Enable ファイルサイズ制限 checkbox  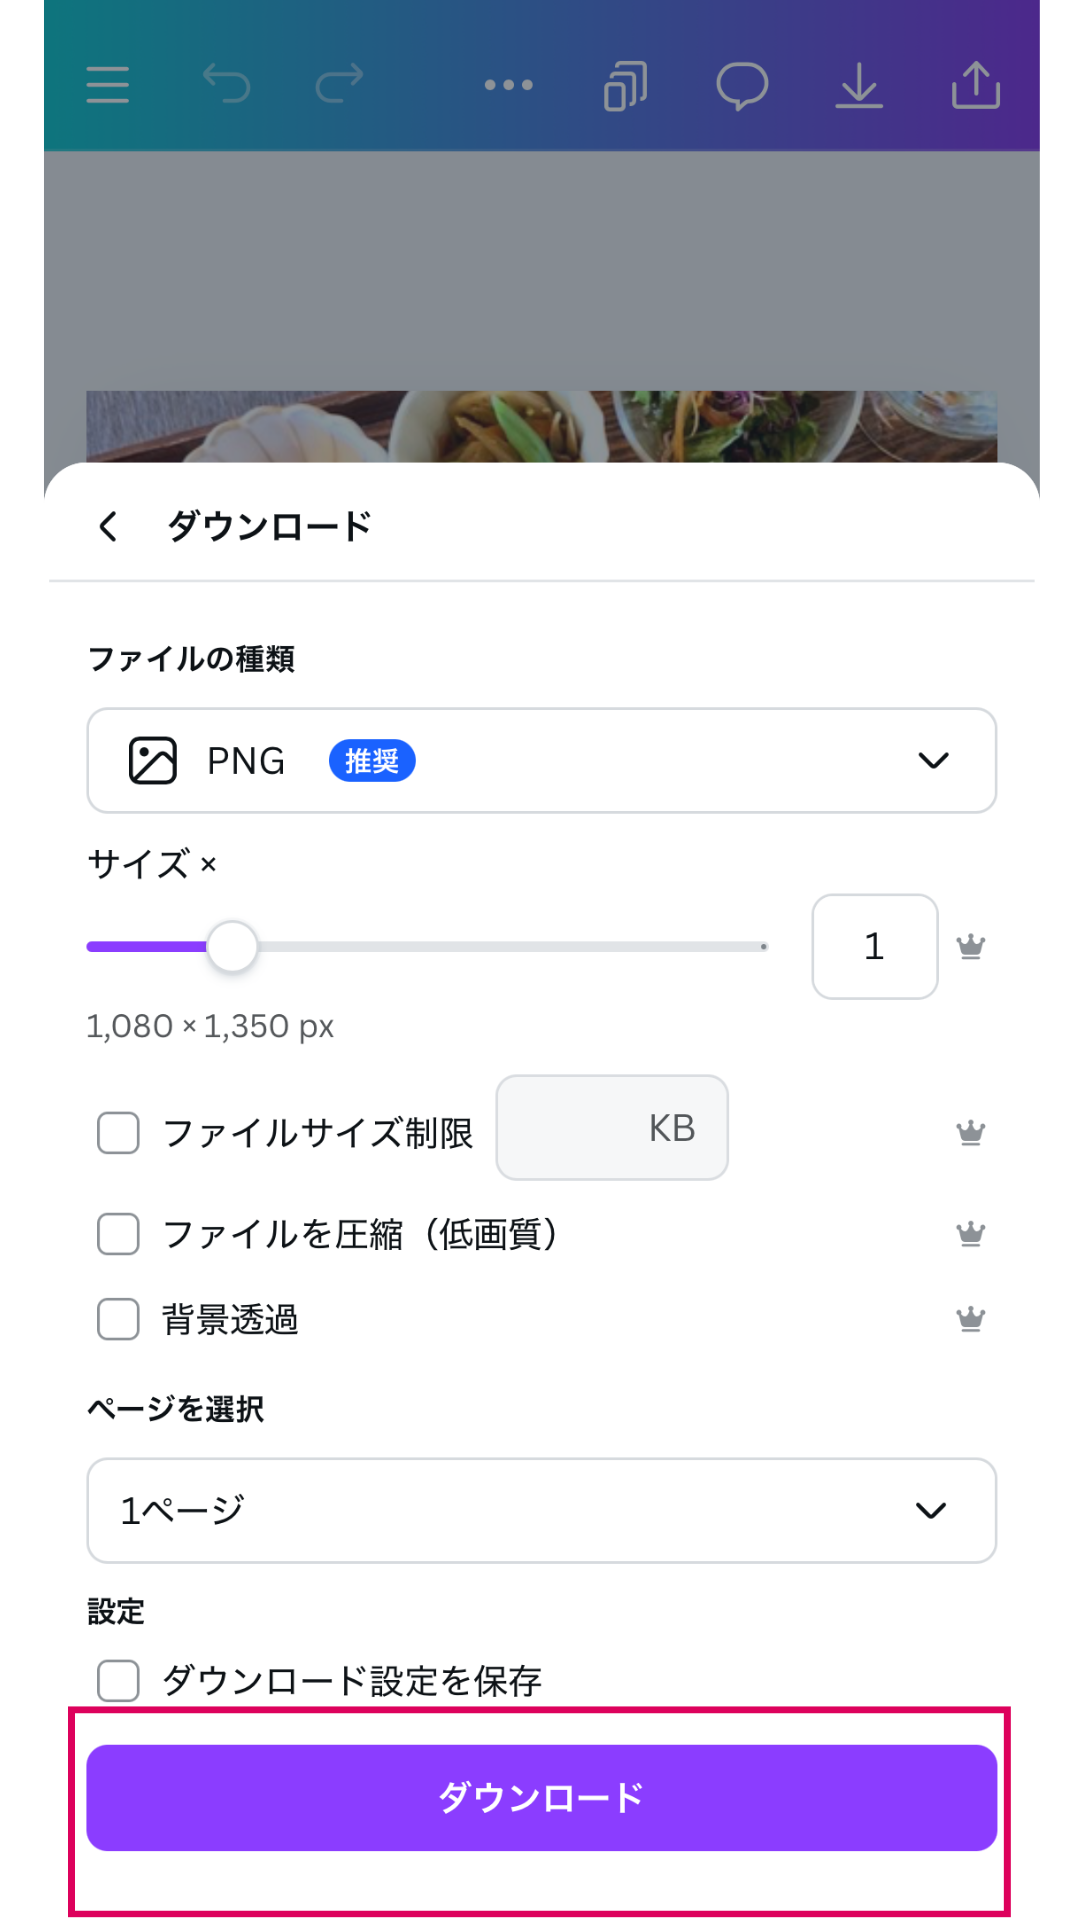(118, 1133)
